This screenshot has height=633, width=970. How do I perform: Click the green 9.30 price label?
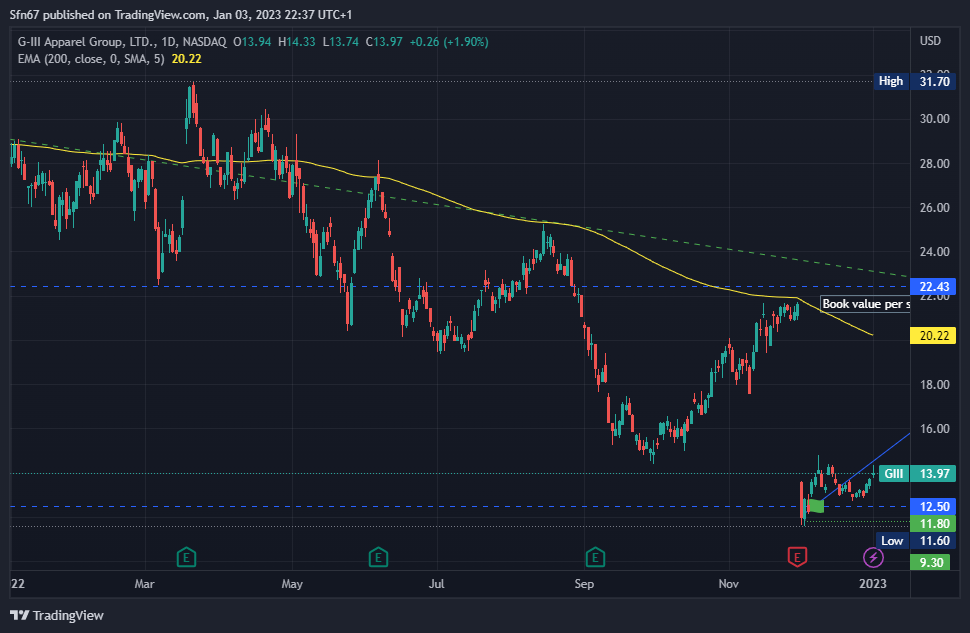[930, 562]
